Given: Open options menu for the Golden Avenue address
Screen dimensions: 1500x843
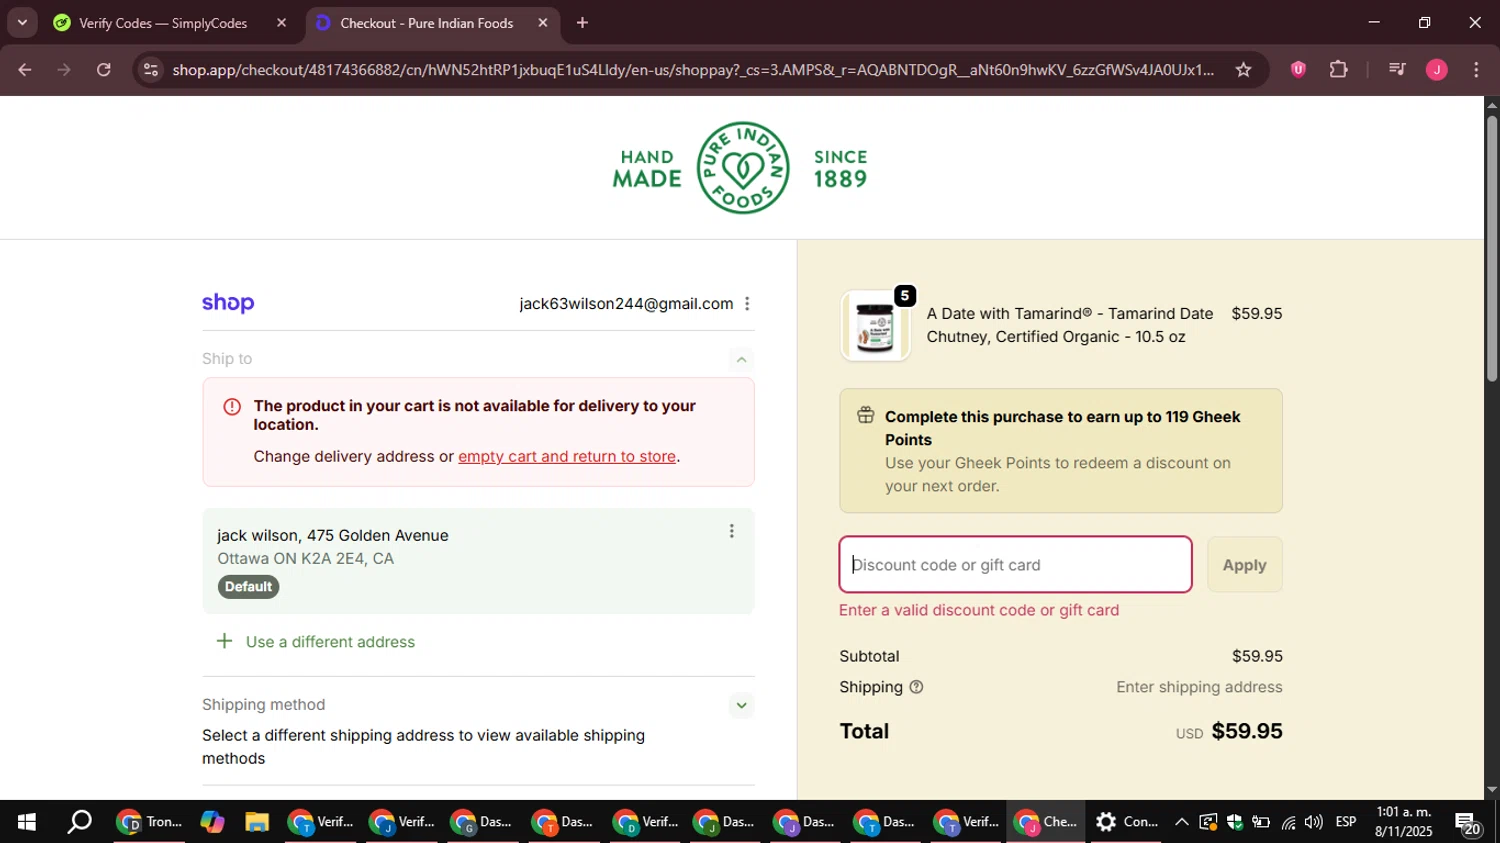Looking at the screenshot, I should (731, 531).
